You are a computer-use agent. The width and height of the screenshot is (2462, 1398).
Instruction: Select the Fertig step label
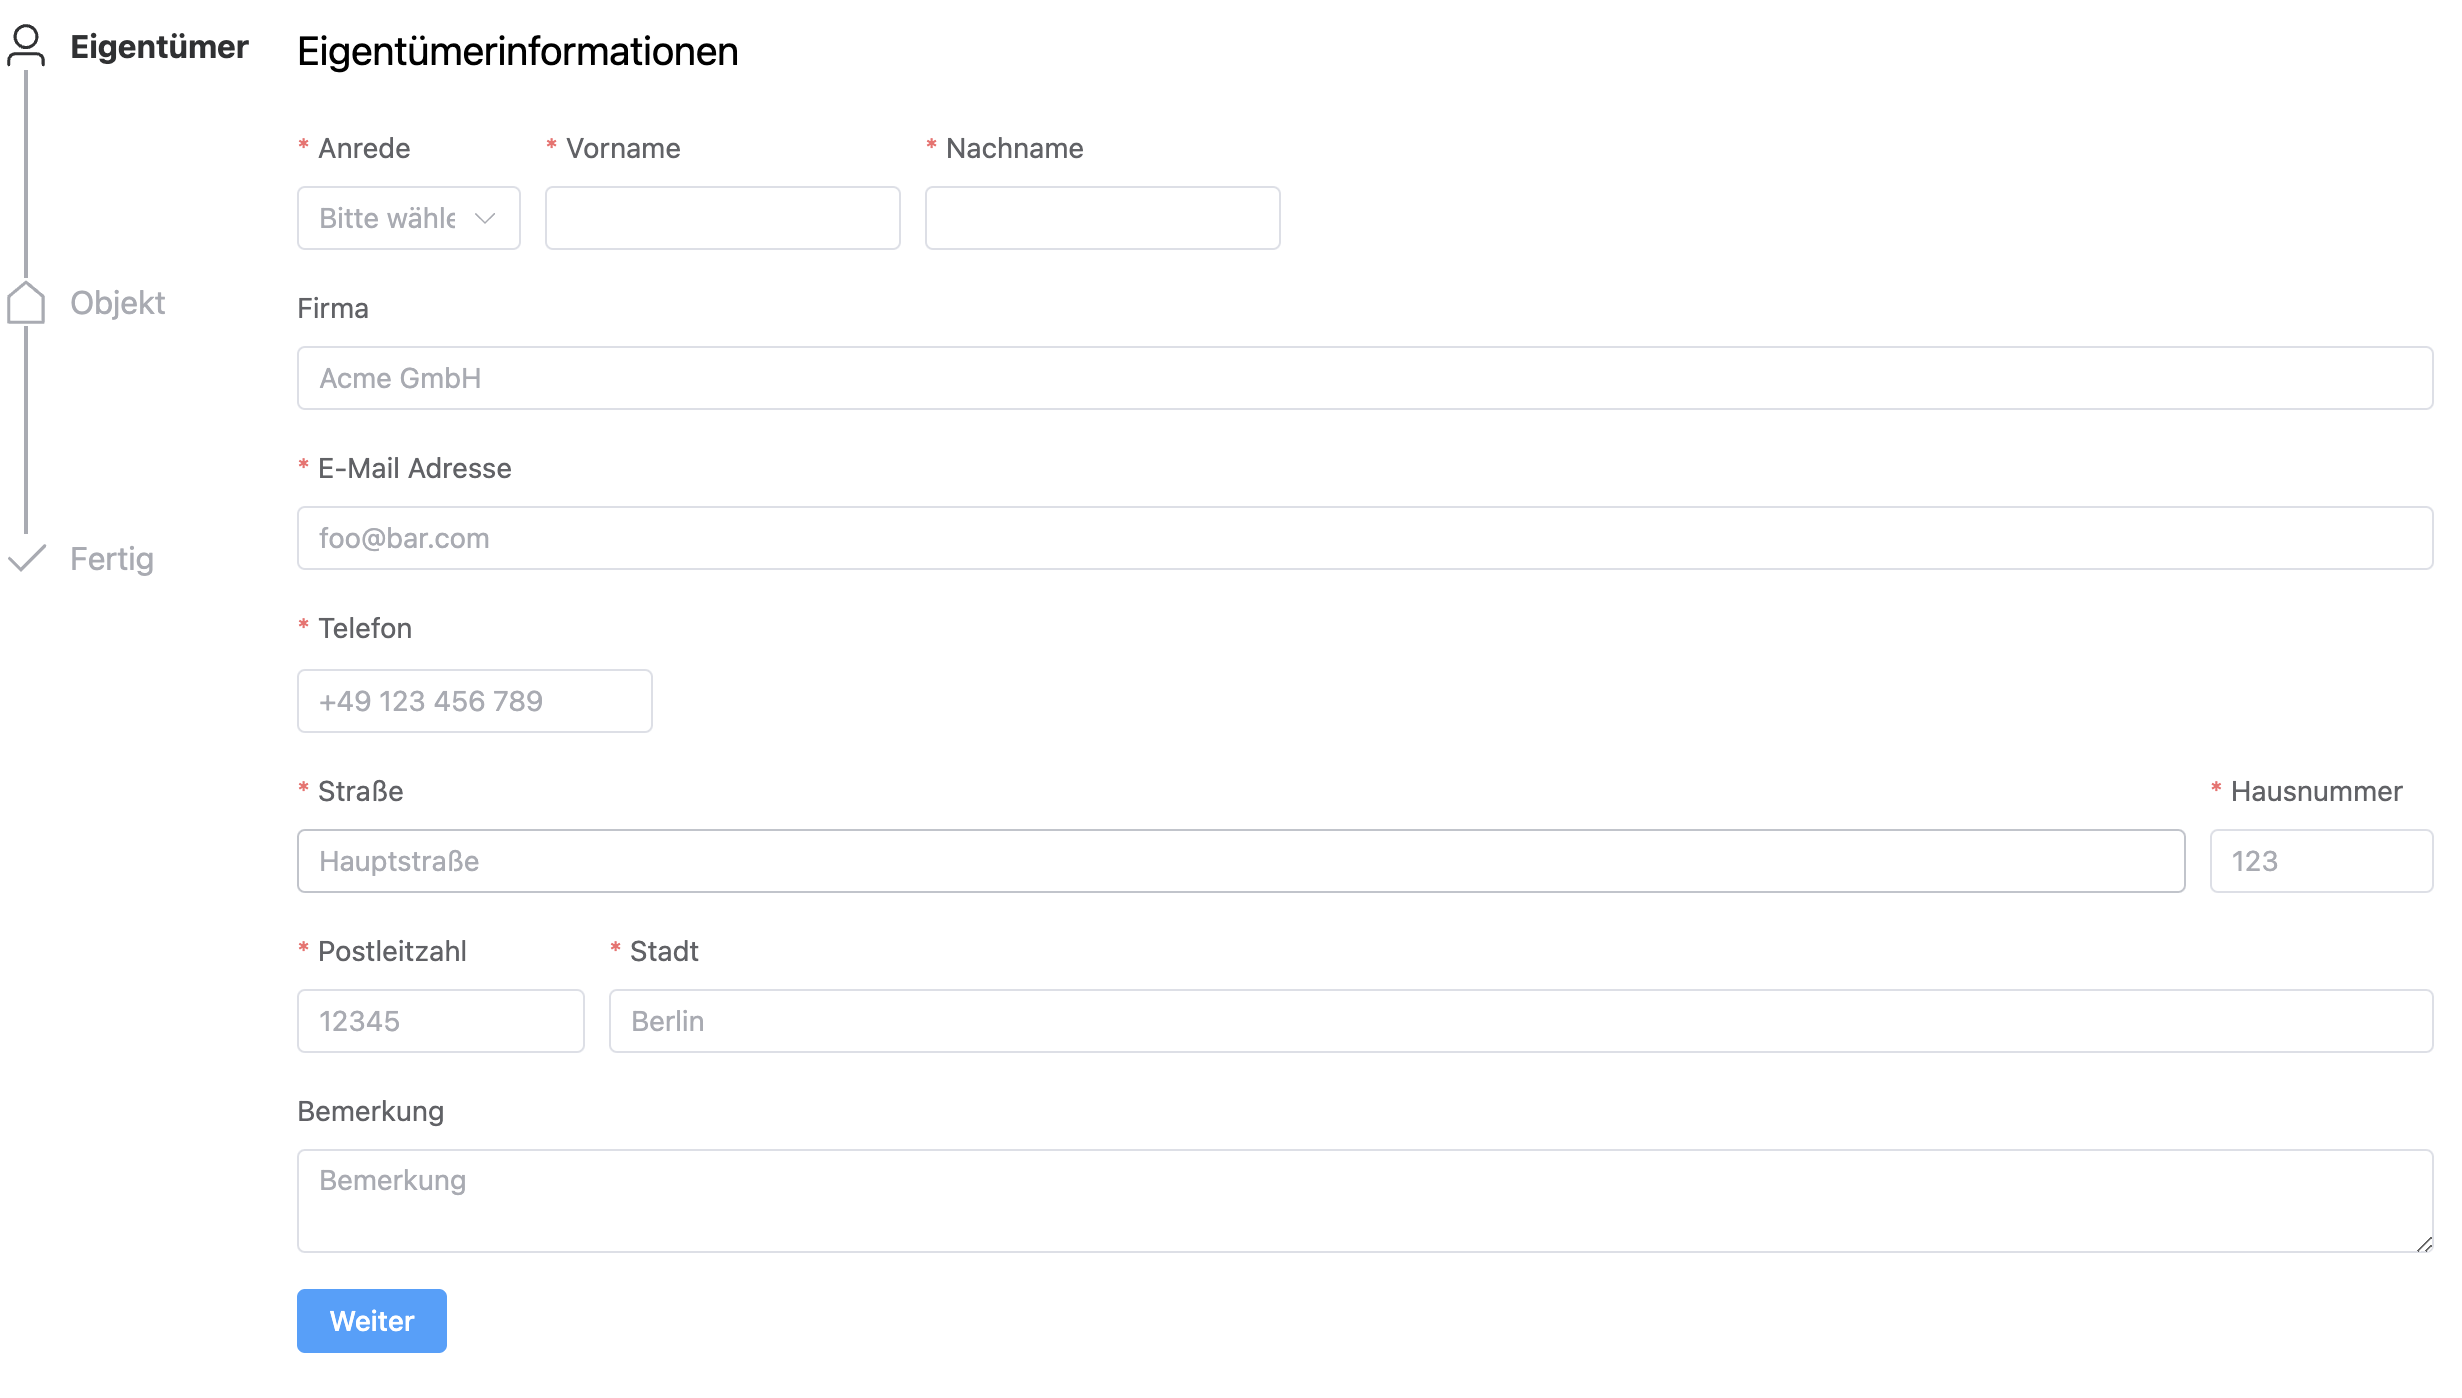click(x=112, y=559)
